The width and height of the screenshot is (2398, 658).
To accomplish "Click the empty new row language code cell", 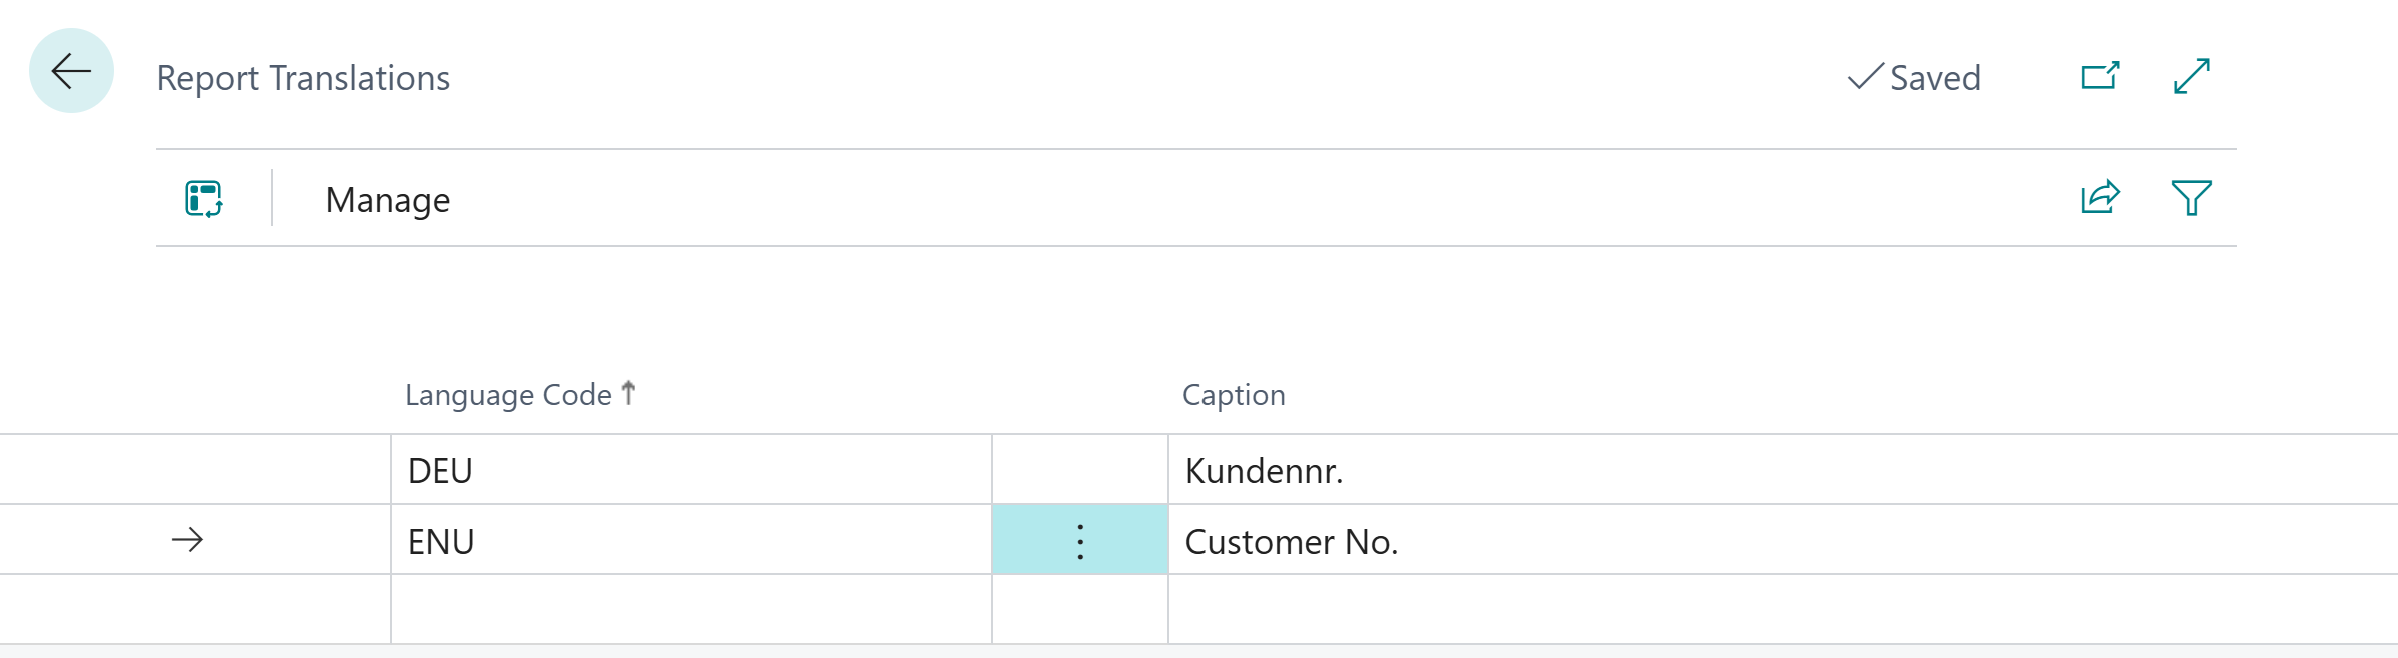I will pyautogui.click(x=690, y=609).
